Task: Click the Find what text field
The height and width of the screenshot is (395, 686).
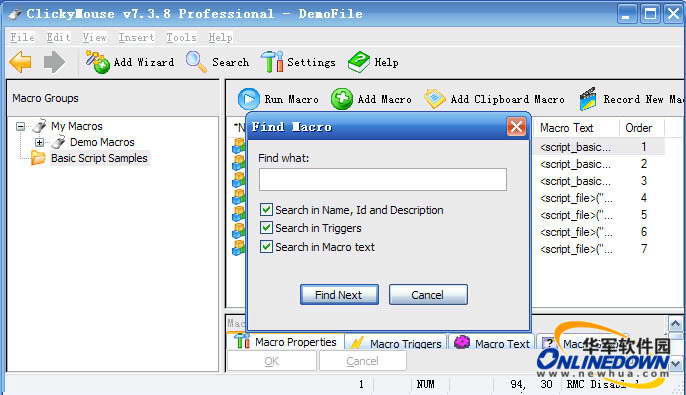Action: tap(383, 179)
